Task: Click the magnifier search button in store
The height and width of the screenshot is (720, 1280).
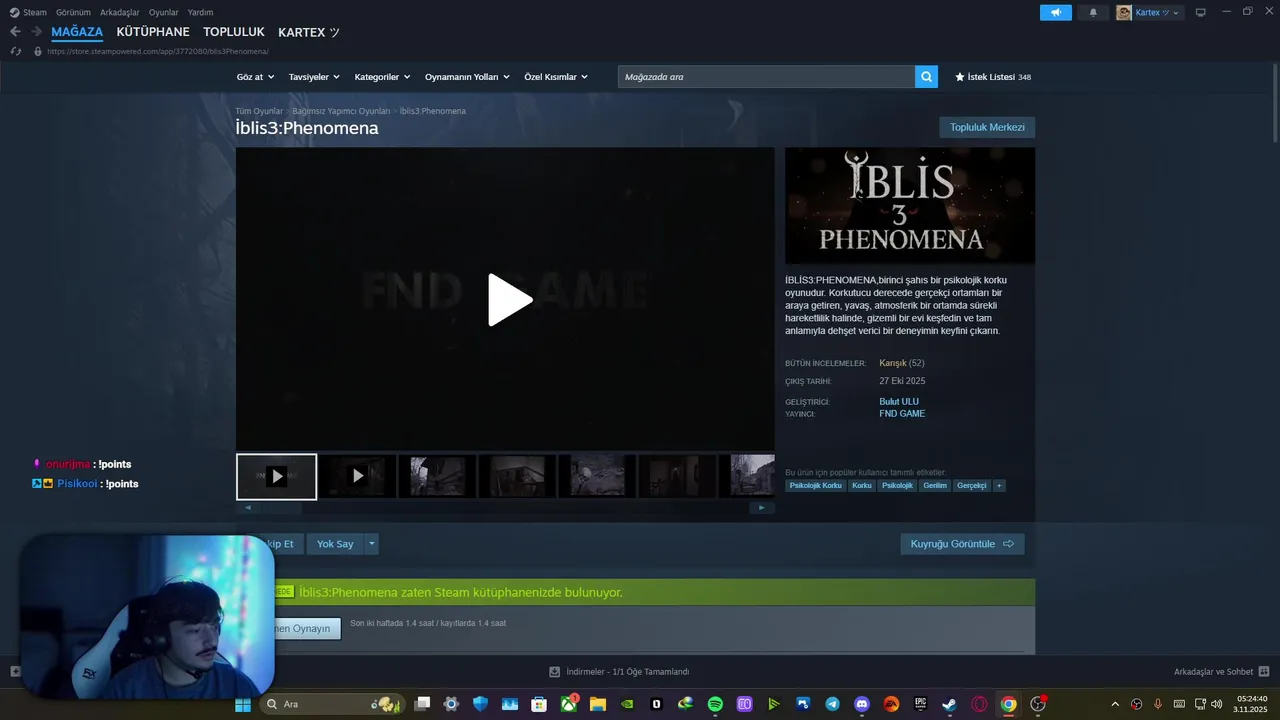Action: point(926,76)
